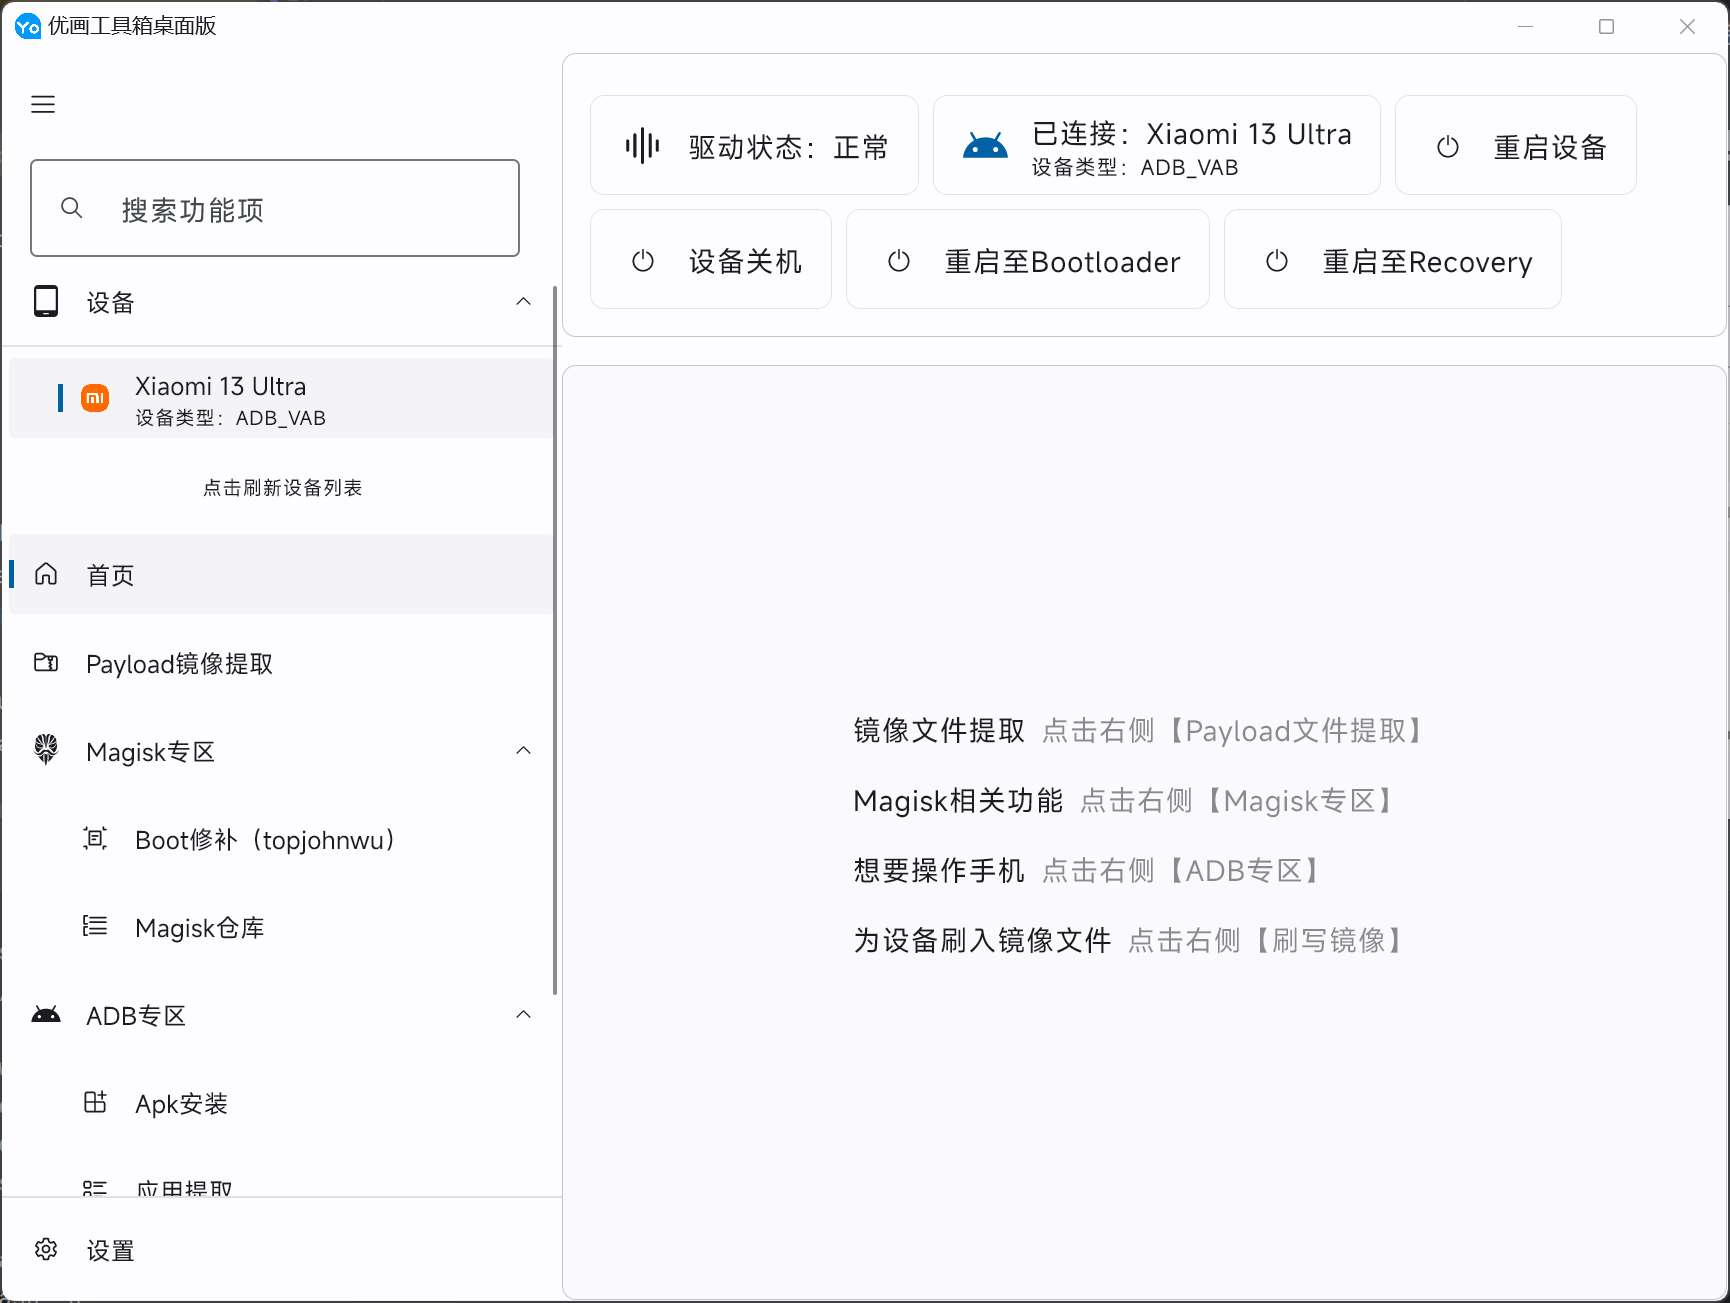Click the ADB专区 android icon
The width and height of the screenshot is (1730, 1303).
point(46,1014)
